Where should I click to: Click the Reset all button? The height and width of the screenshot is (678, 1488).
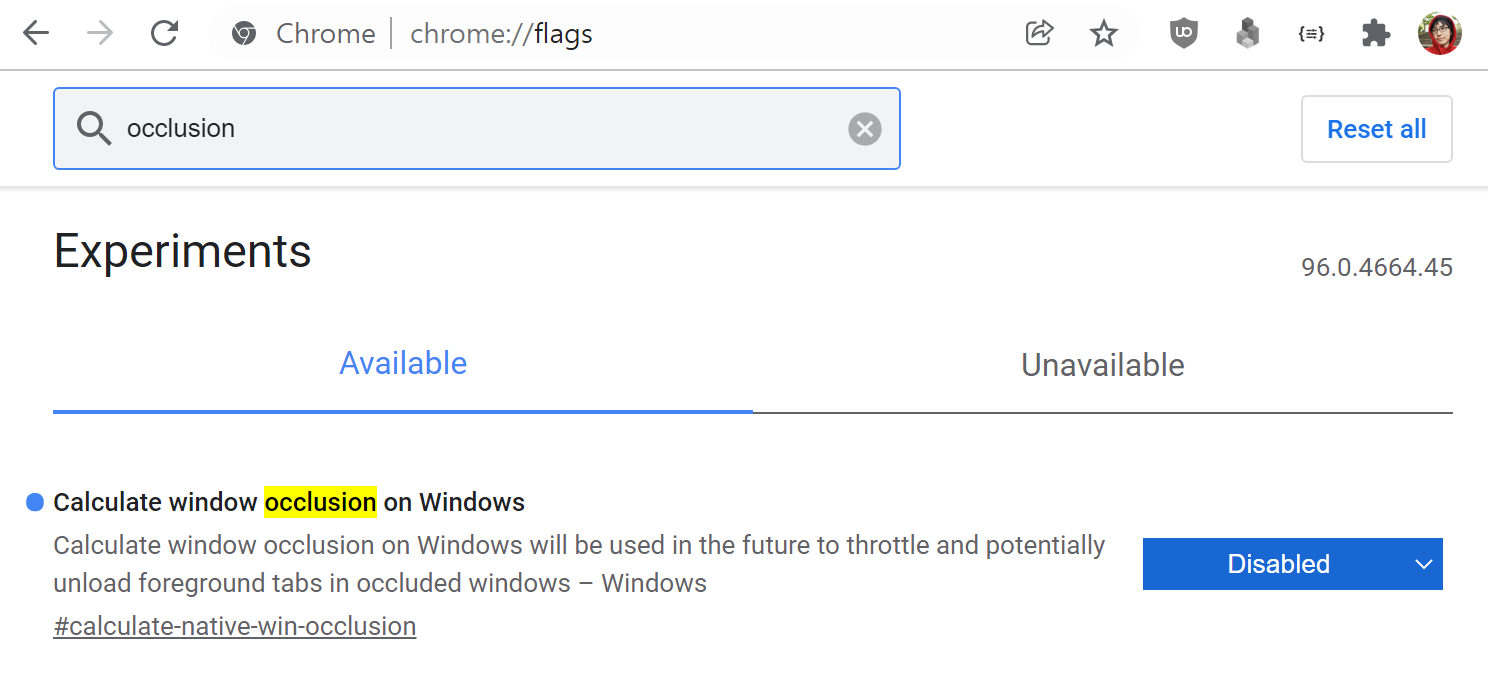pyautogui.click(x=1377, y=129)
